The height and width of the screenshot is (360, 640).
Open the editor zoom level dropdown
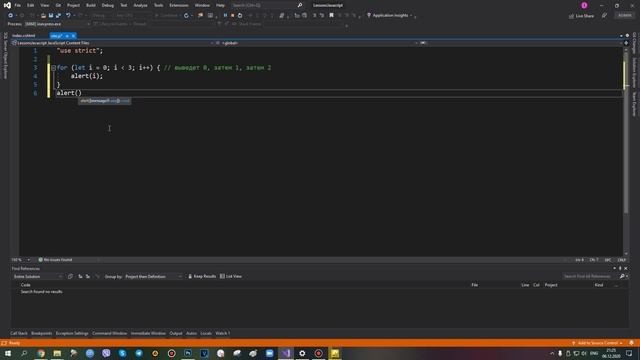[20, 260]
